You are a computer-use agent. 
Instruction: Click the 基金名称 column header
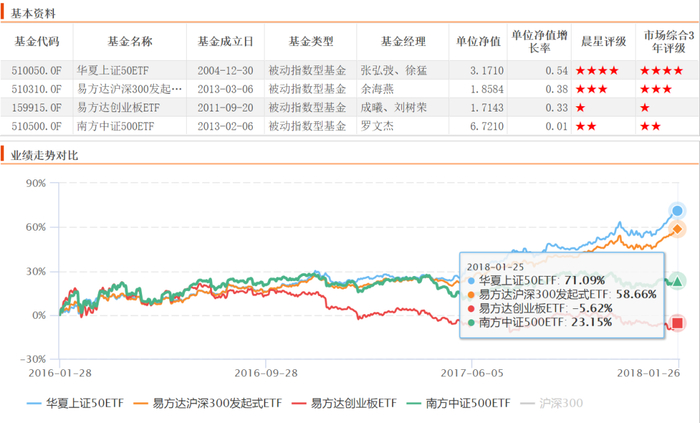(x=130, y=41)
